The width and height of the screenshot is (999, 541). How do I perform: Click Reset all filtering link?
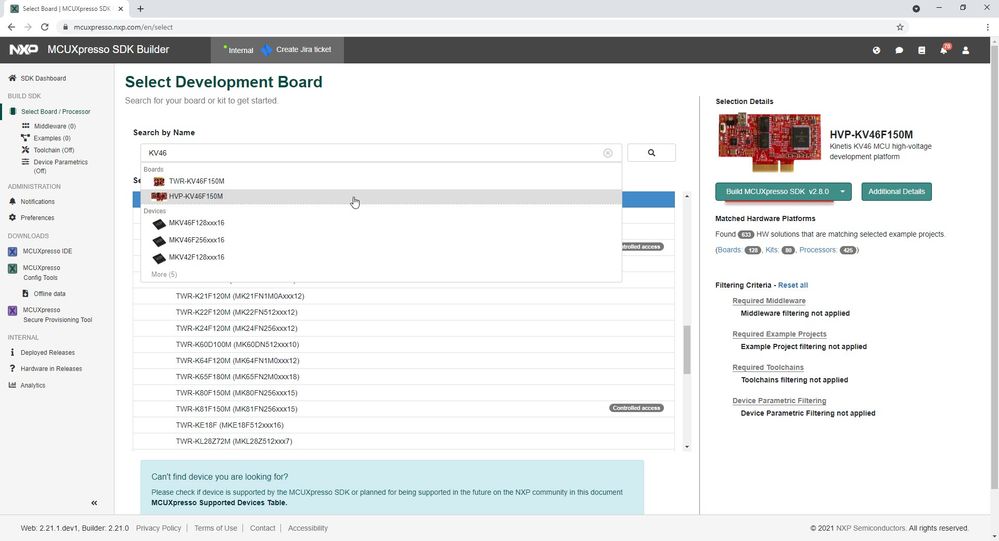coord(793,285)
